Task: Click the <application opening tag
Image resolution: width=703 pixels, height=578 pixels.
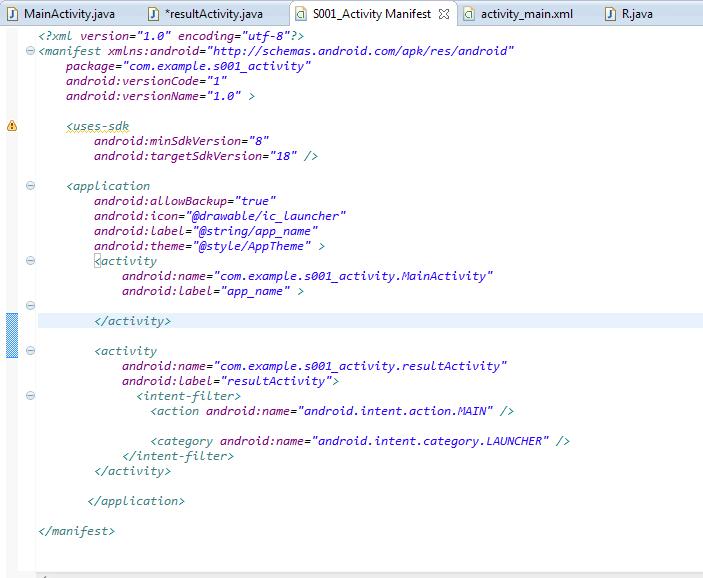Action: [x=108, y=186]
